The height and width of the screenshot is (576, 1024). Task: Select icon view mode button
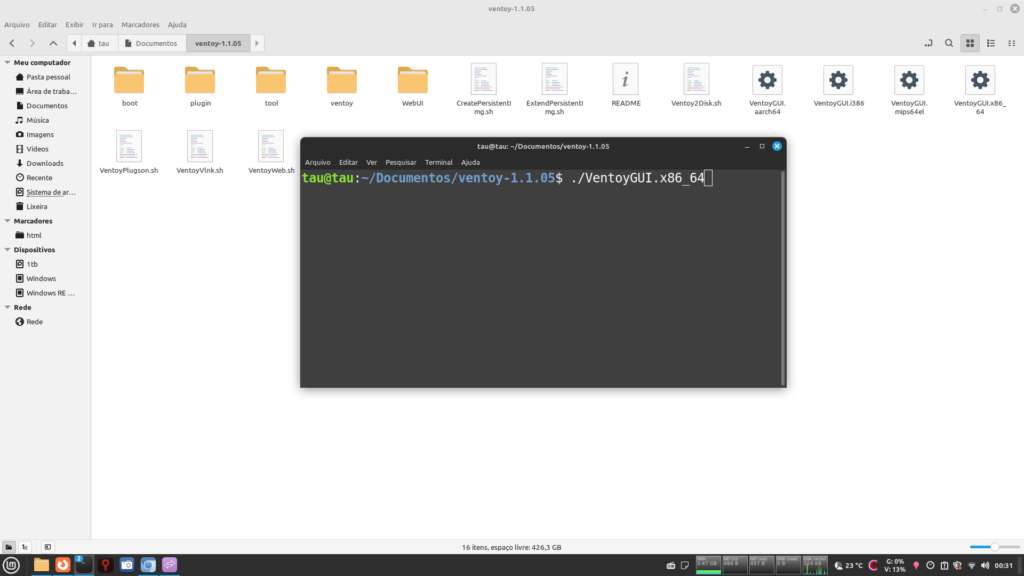[969, 43]
